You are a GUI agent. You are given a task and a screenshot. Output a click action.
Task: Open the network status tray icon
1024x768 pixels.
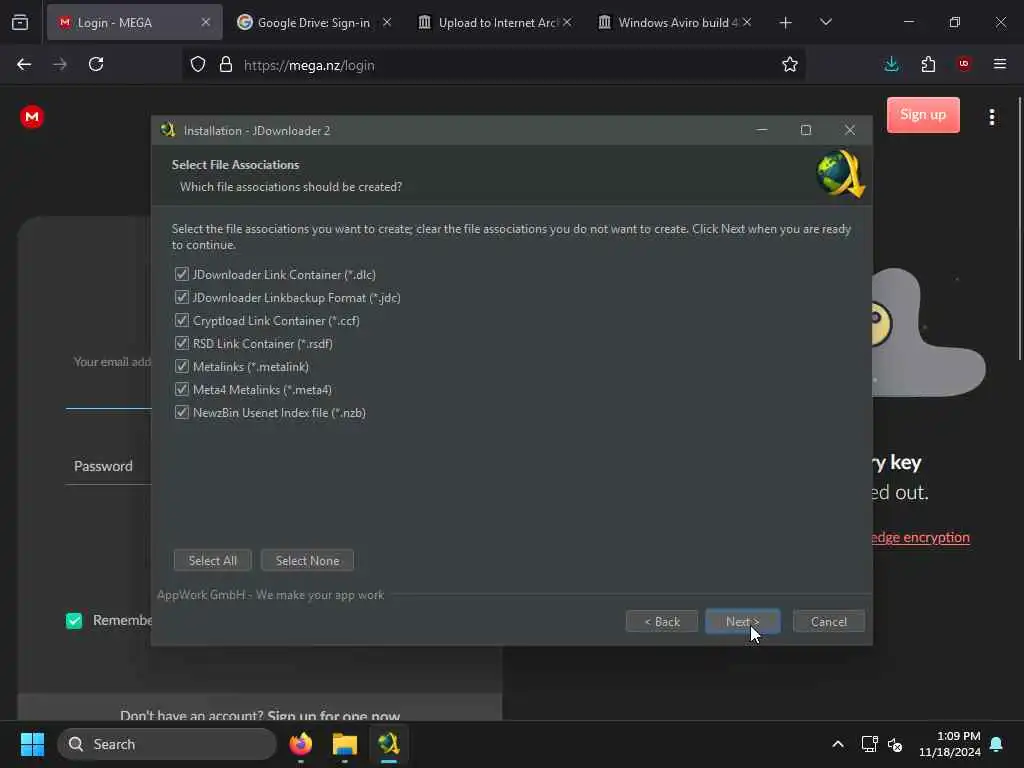tap(869, 744)
